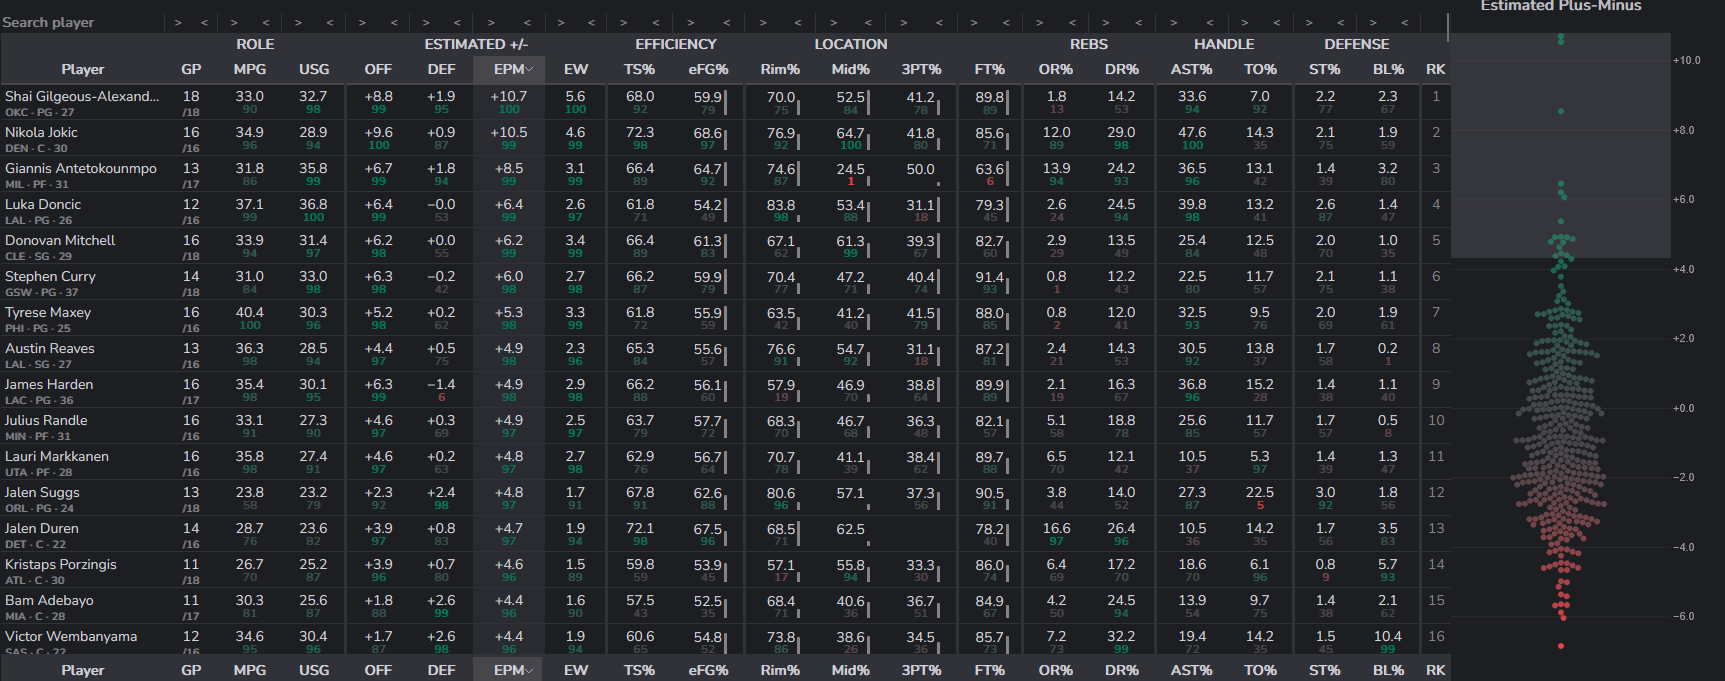Open Nikola Jokic's player page
1725x681 pixels.
point(41,132)
